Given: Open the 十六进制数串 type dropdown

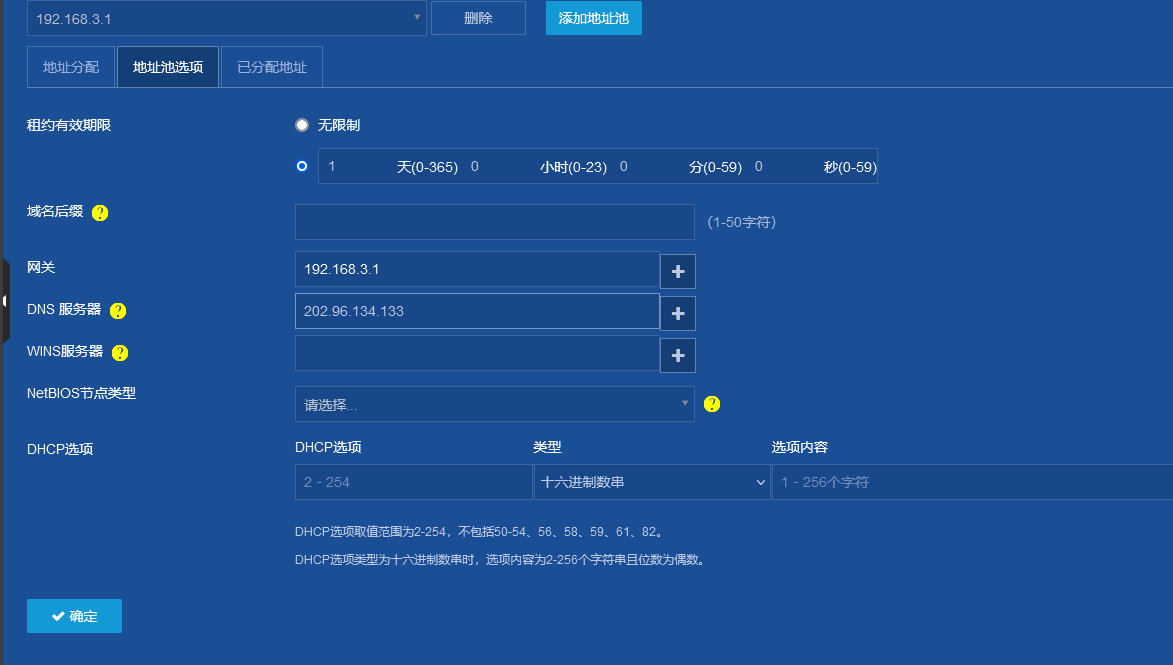Looking at the screenshot, I should point(652,482).
